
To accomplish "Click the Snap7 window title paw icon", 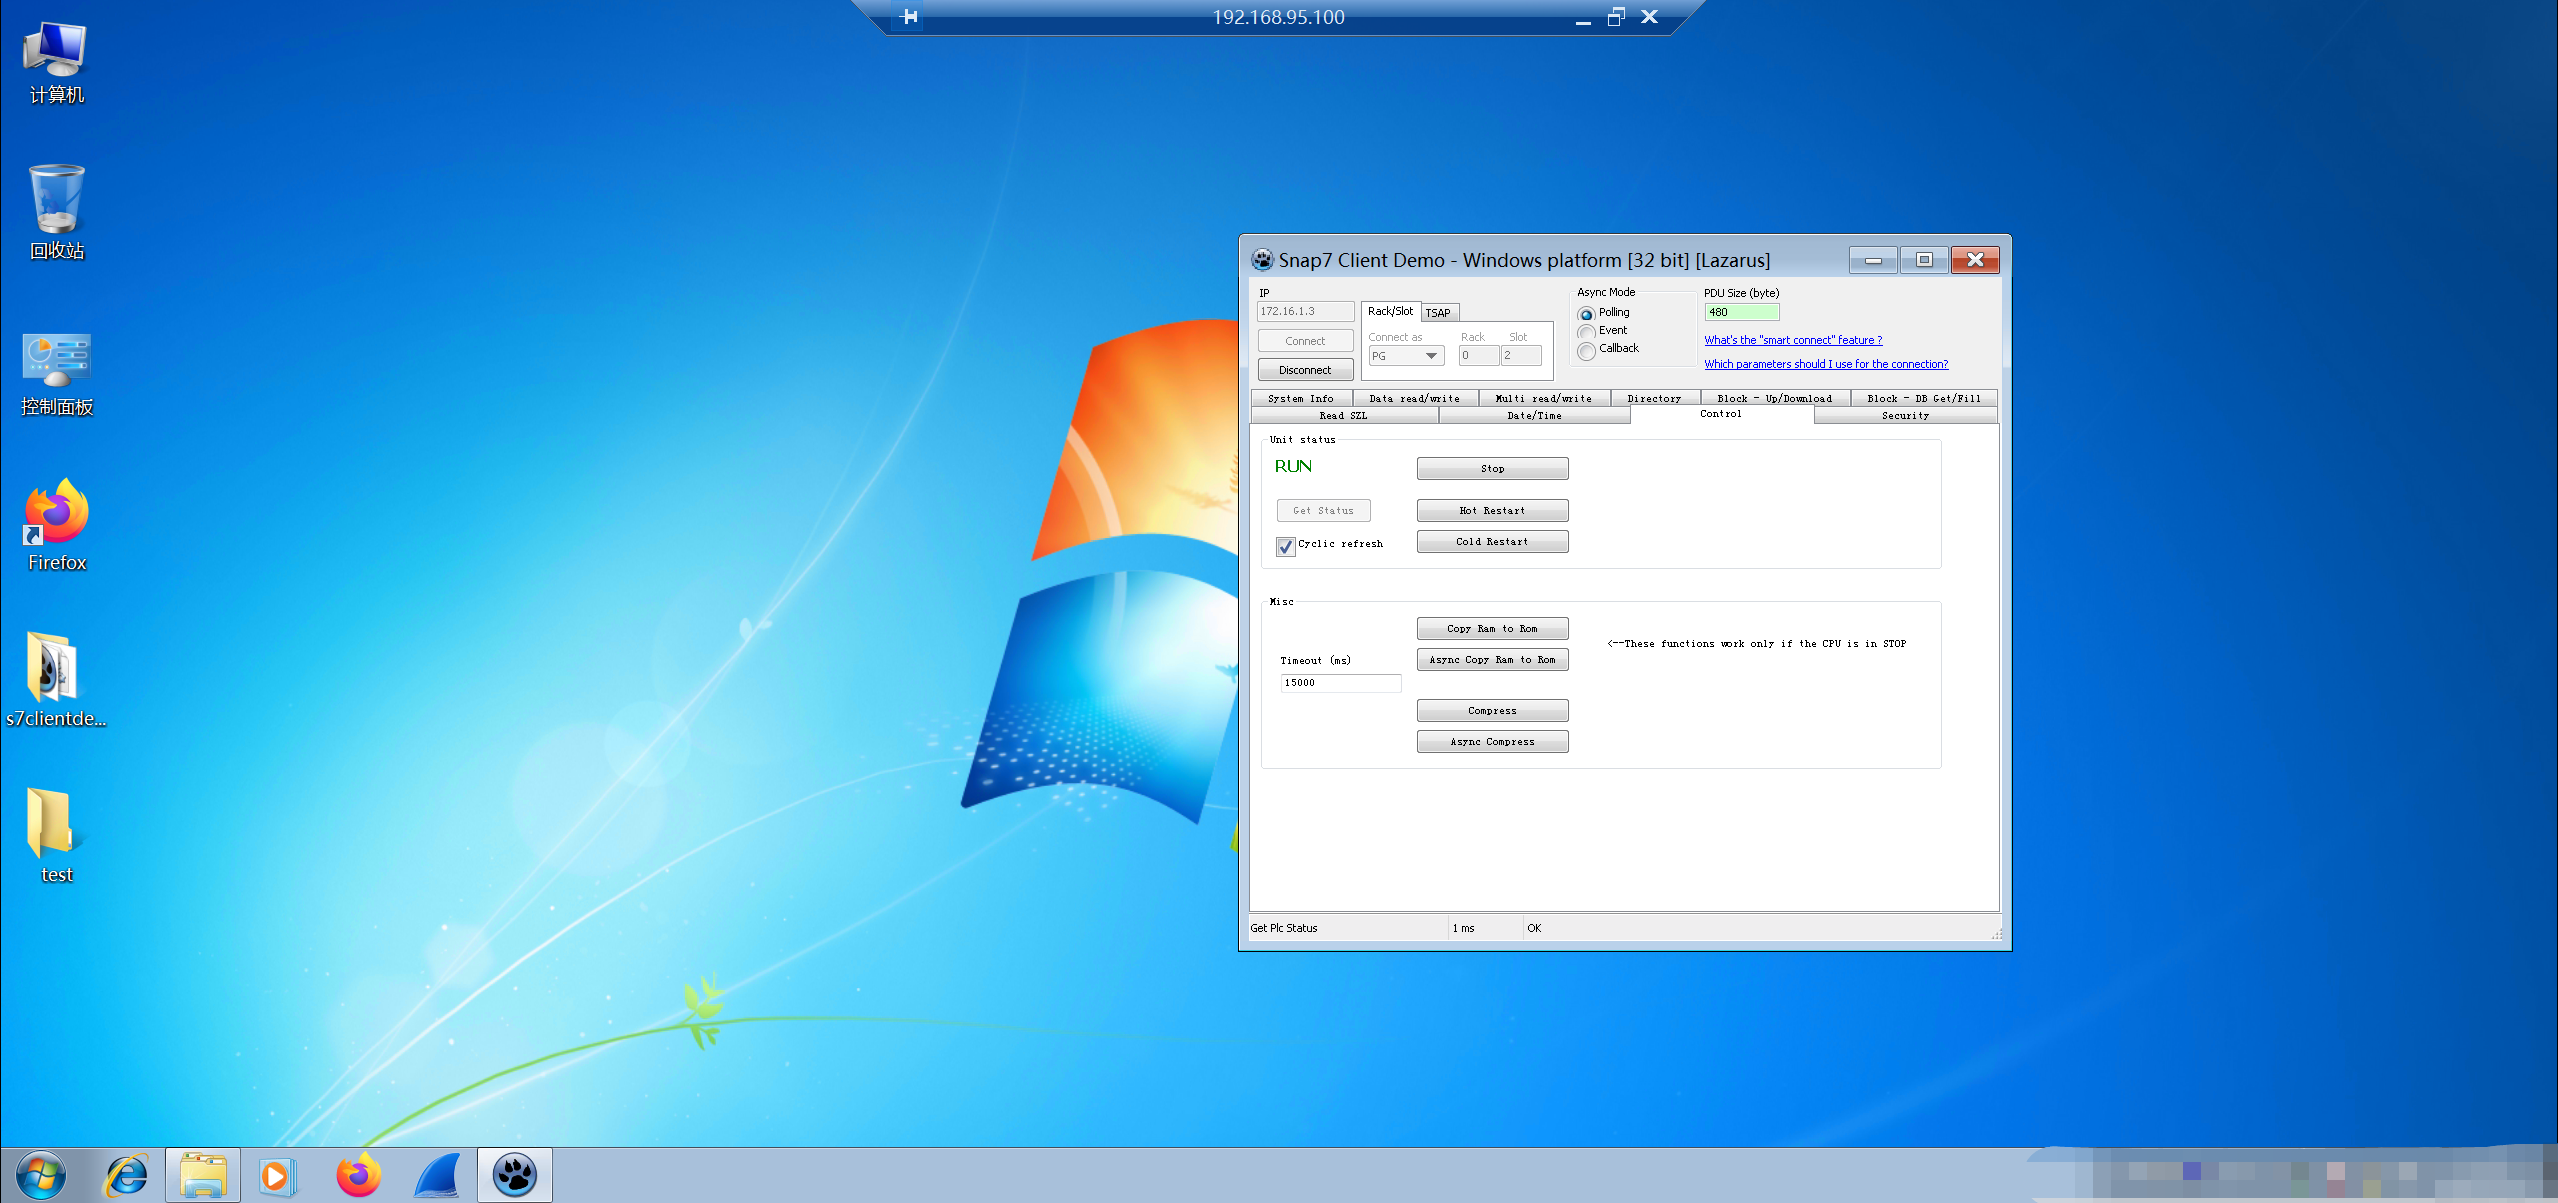I will tap(1262, 260).
